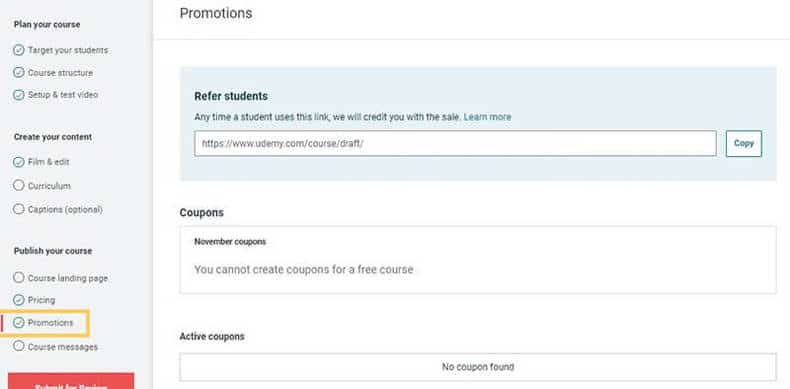The height and width of the screenshot is (389, 790).
Task: Go to the Course structure page
Action: pos(60,73)
